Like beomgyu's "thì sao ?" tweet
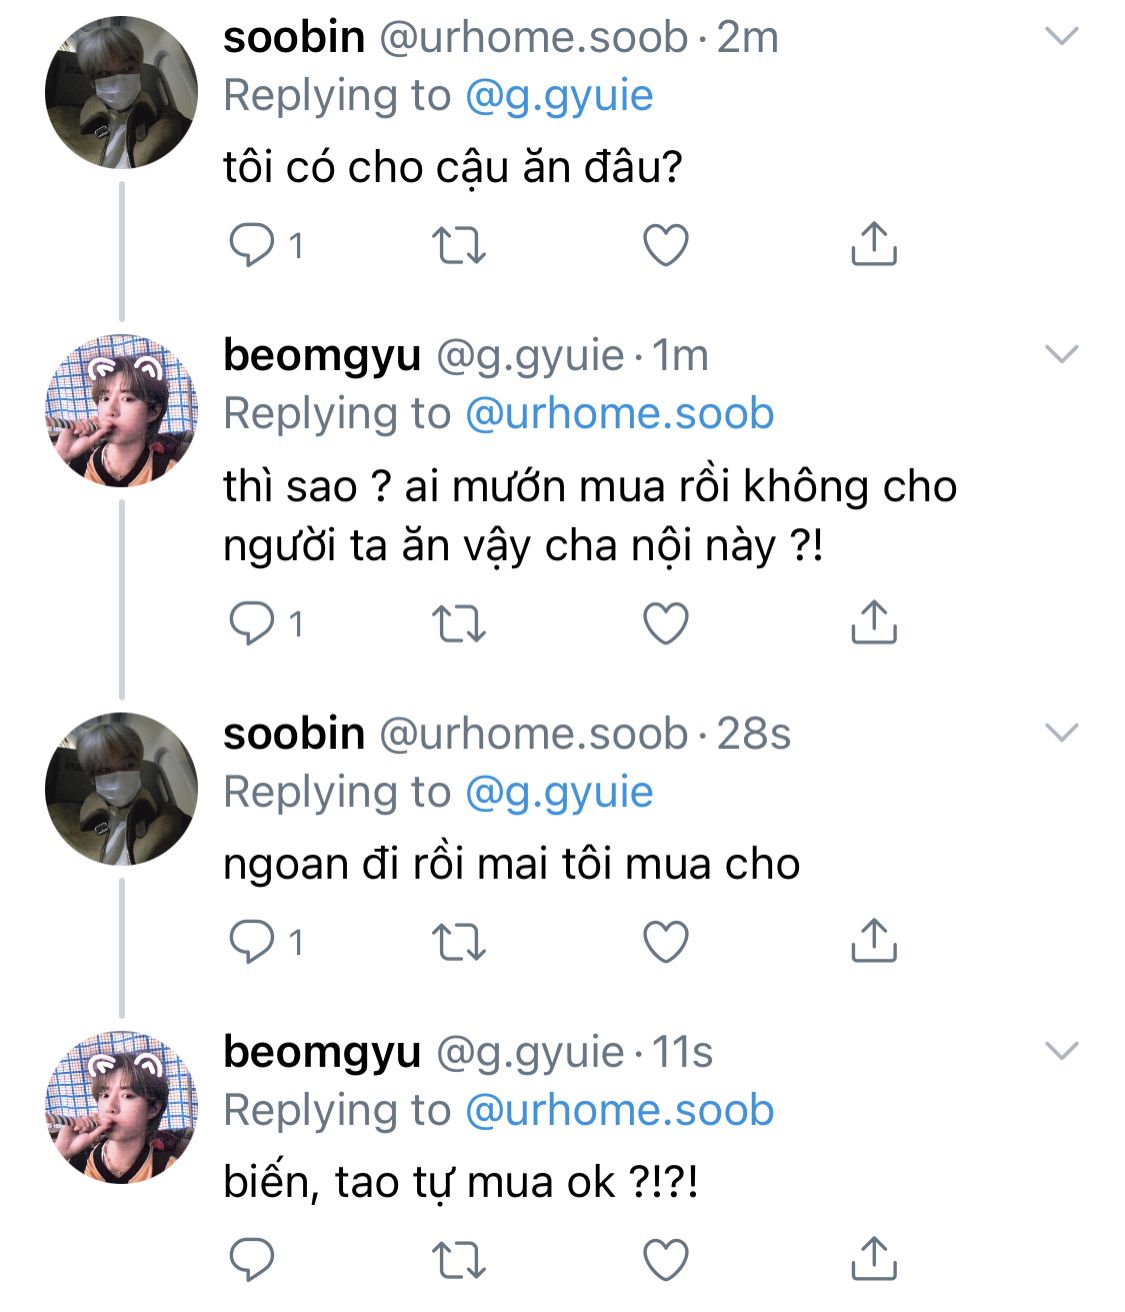This screenshot has width=1125, height=1312. coord(666,624)
